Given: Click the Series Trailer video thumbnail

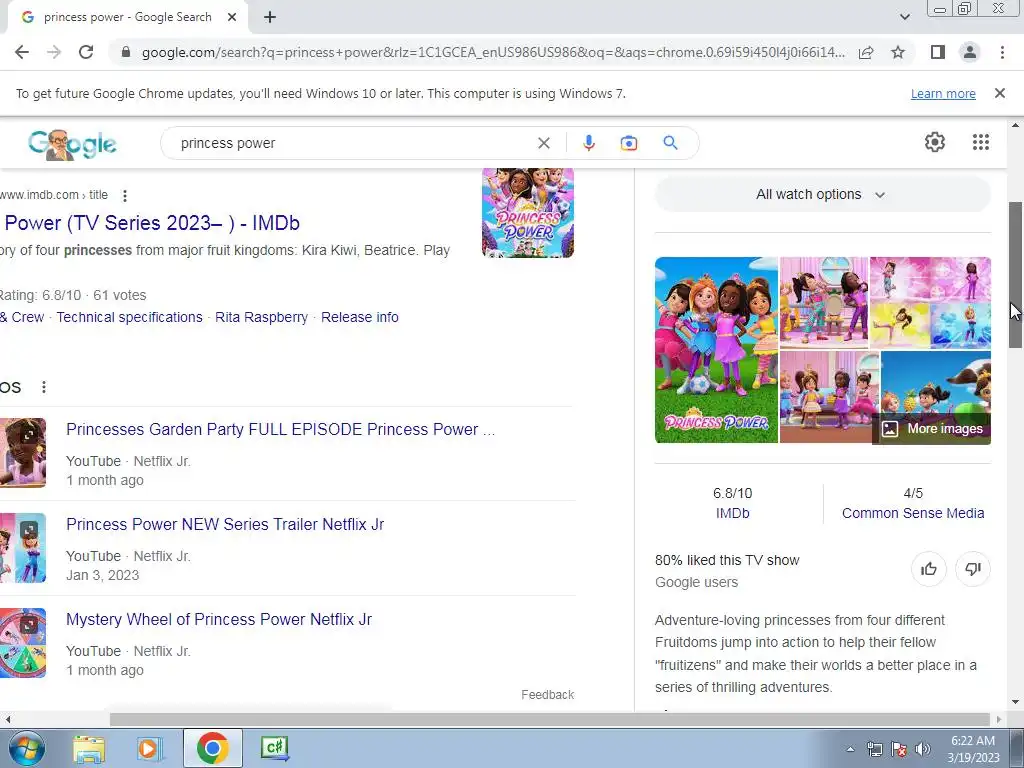Looking at the screenshot, I should (23, 548).
